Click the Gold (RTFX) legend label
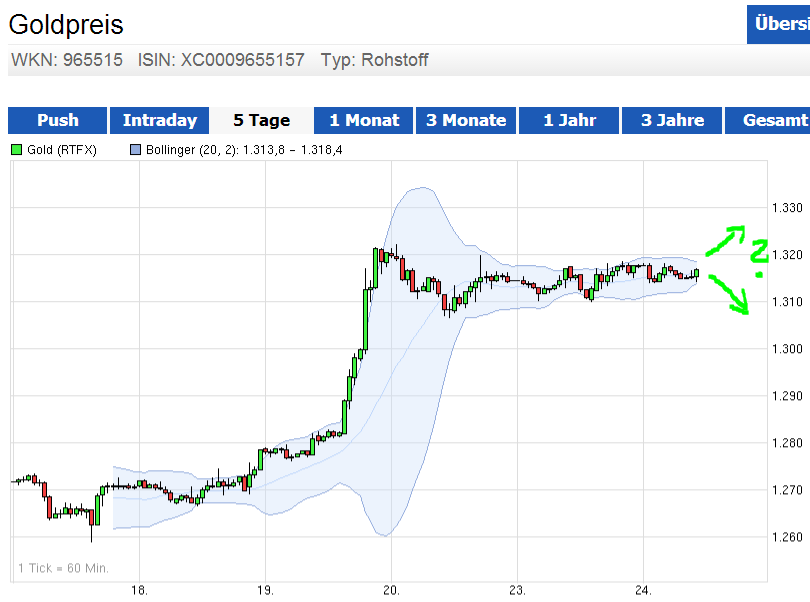Screen dimensions: 810x602 click(x=62, y=150)
